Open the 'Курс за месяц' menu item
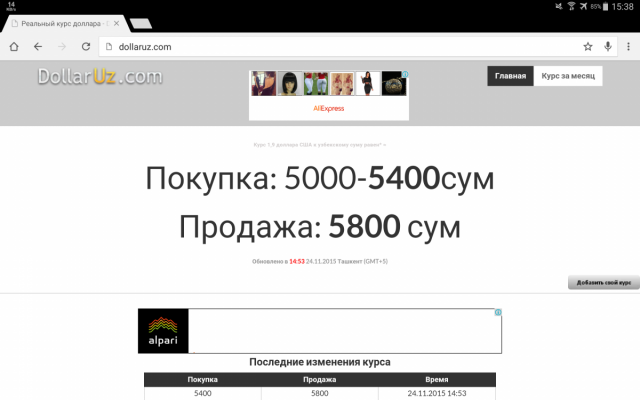 tap(568, 76)
